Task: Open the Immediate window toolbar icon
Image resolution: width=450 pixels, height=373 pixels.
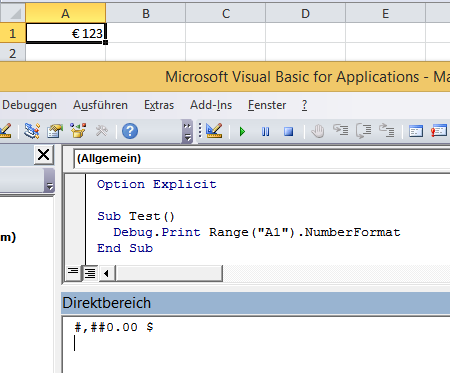Action: 439,131
